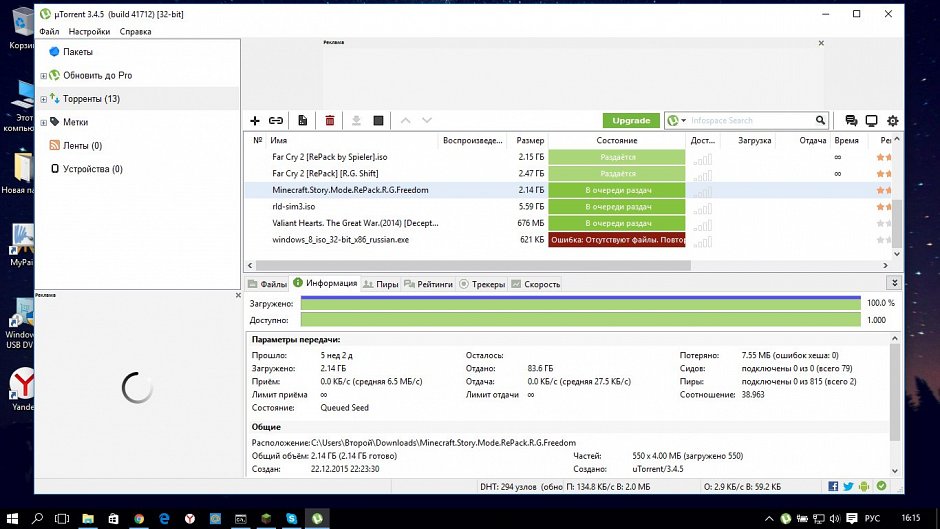Click Move Down Queue arrow icon
Viewport: 940px width, 529px height.
click(x=427, y=121)
